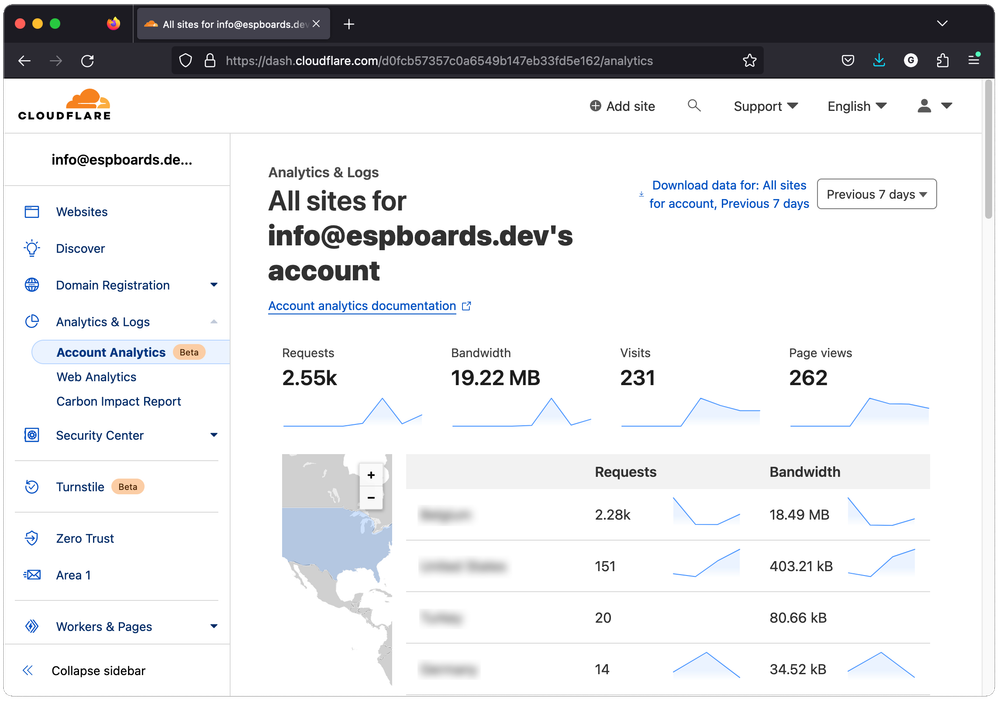Zoom in on the map
The height and width of the screenshot is (703, 1000).
pos(371,475)
